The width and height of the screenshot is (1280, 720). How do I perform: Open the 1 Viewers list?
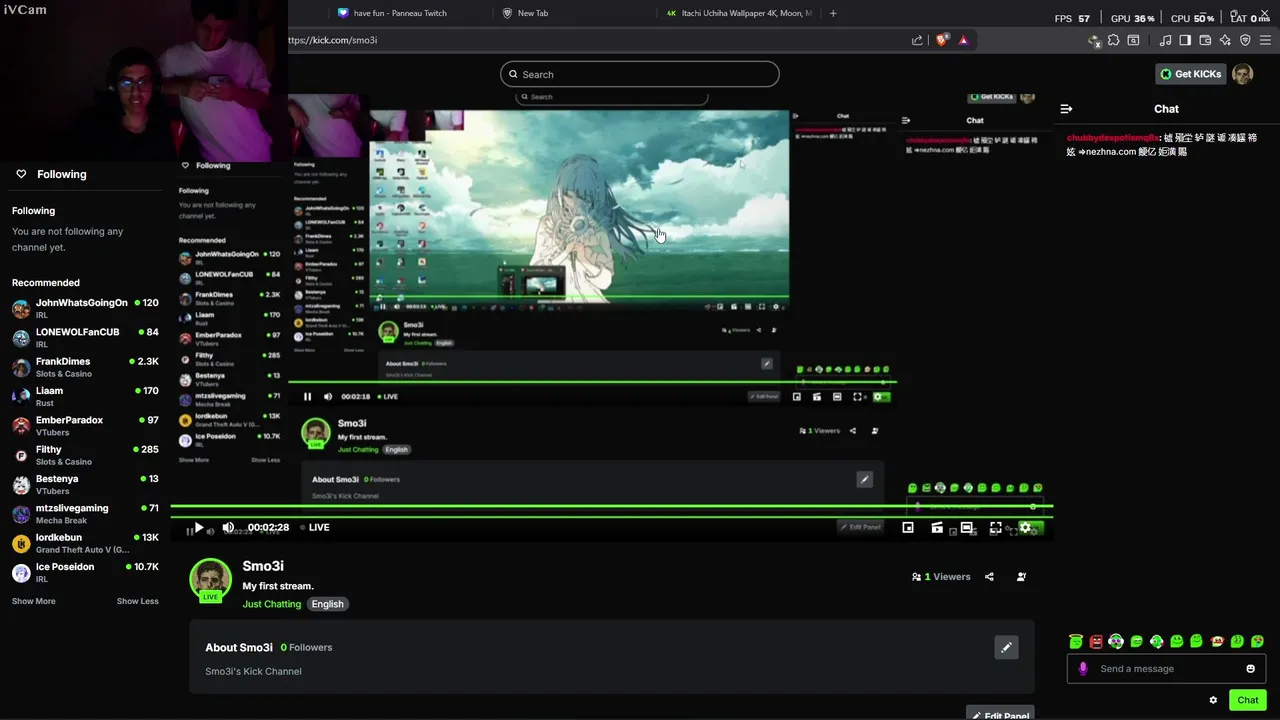coord(941,577)
